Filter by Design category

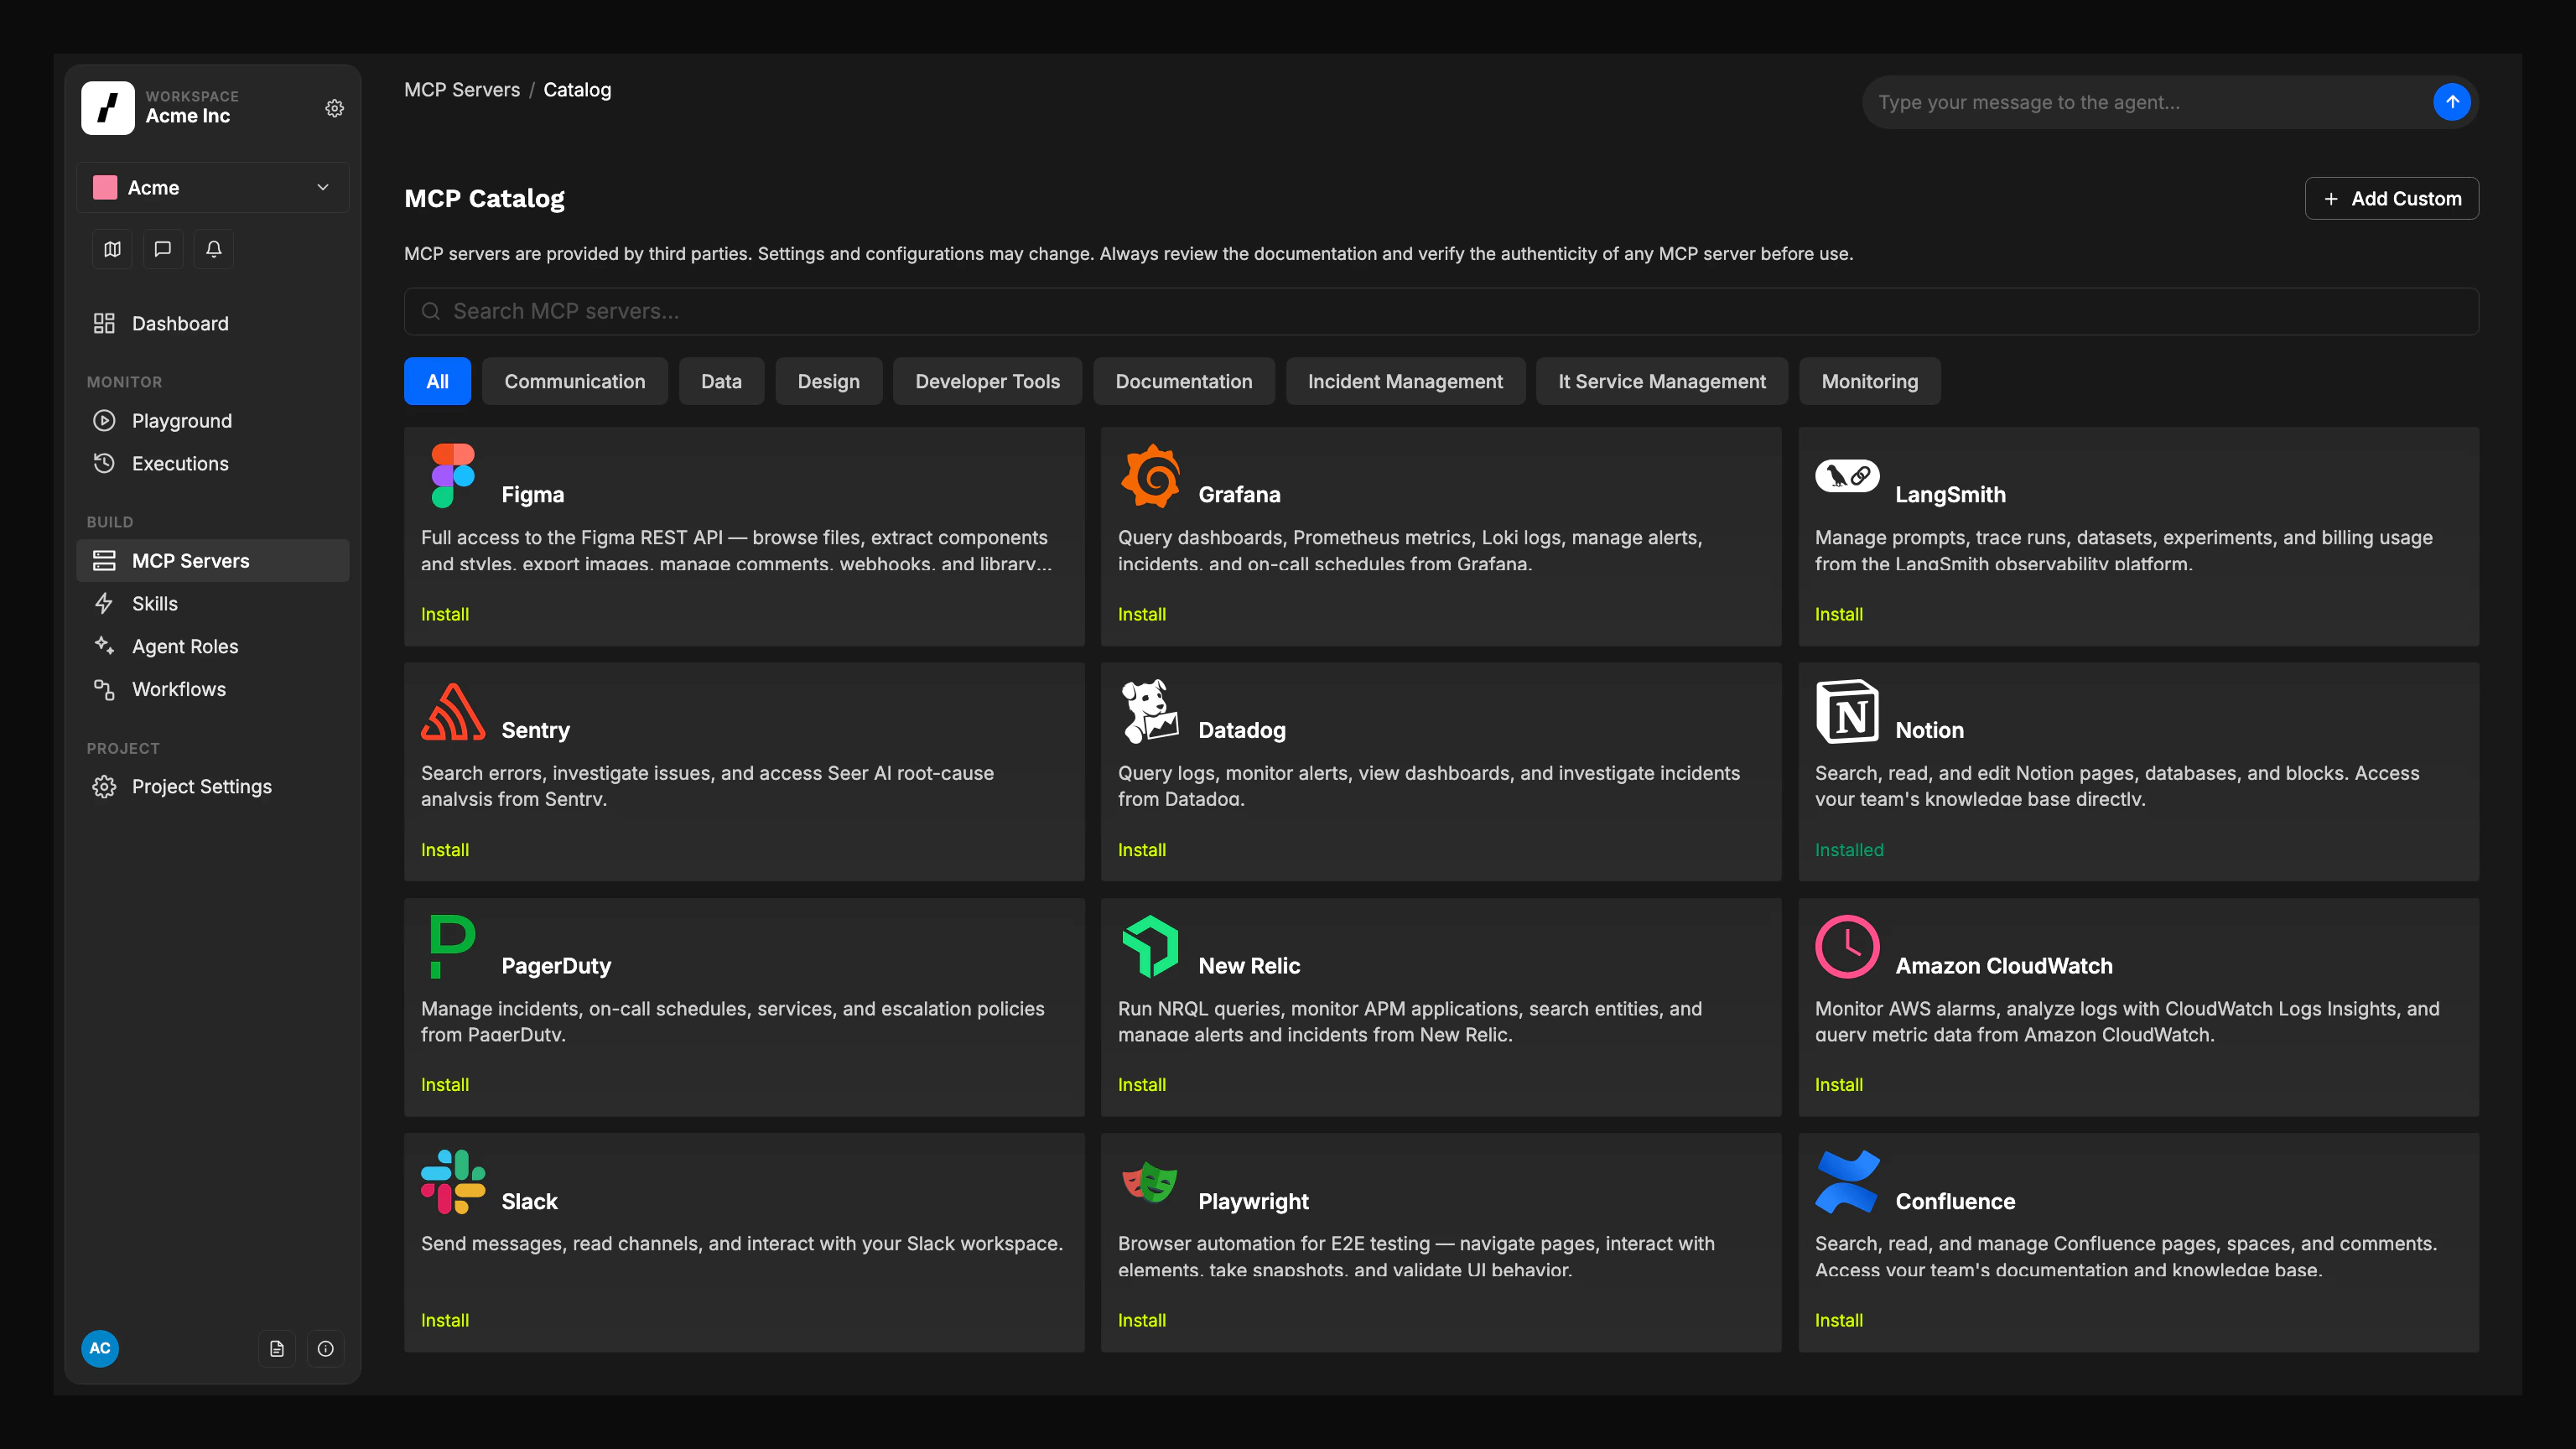829,381
